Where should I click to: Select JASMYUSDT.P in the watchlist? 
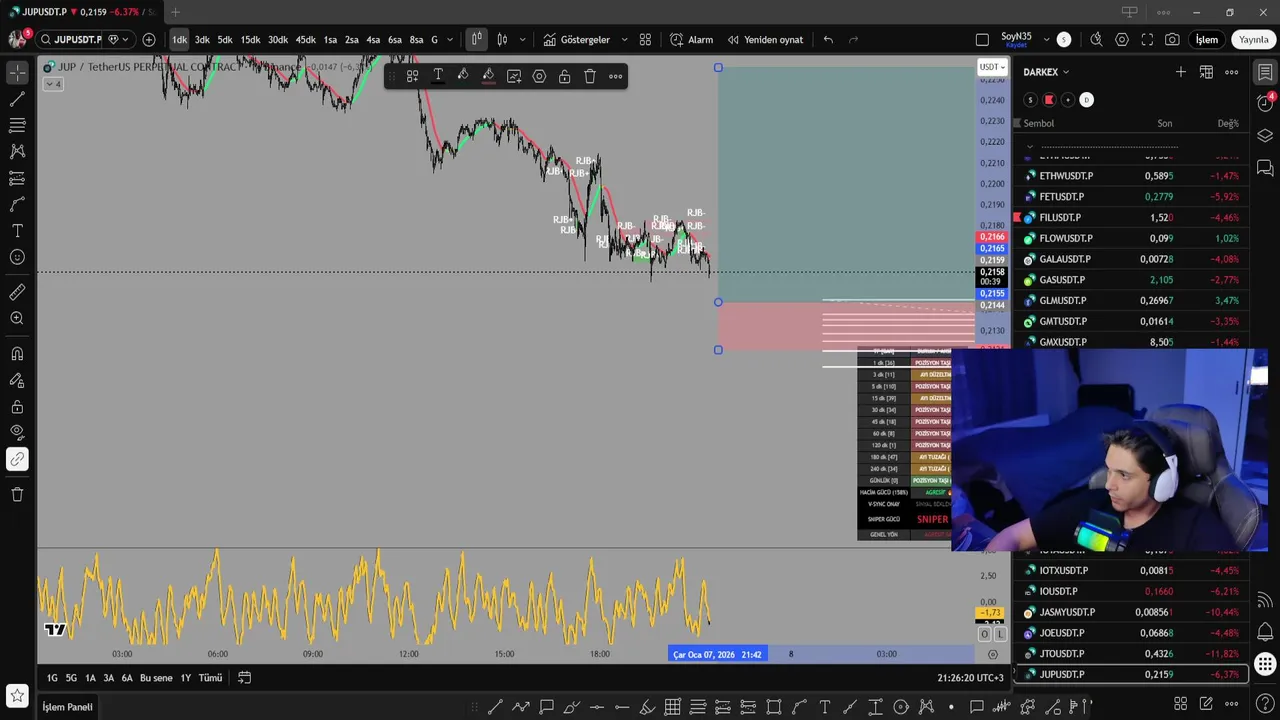pos(1131,612)
